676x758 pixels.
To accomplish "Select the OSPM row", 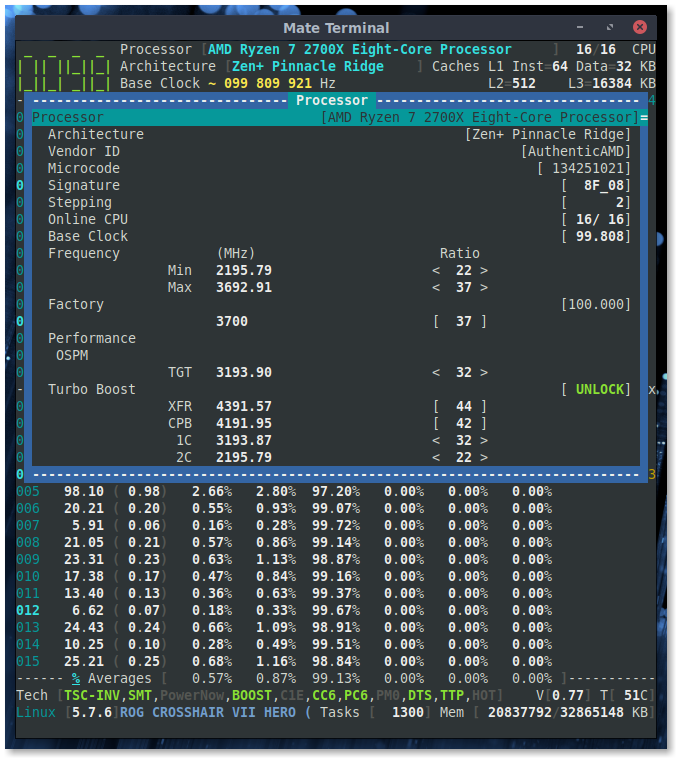I will click(x=336, y=355).
